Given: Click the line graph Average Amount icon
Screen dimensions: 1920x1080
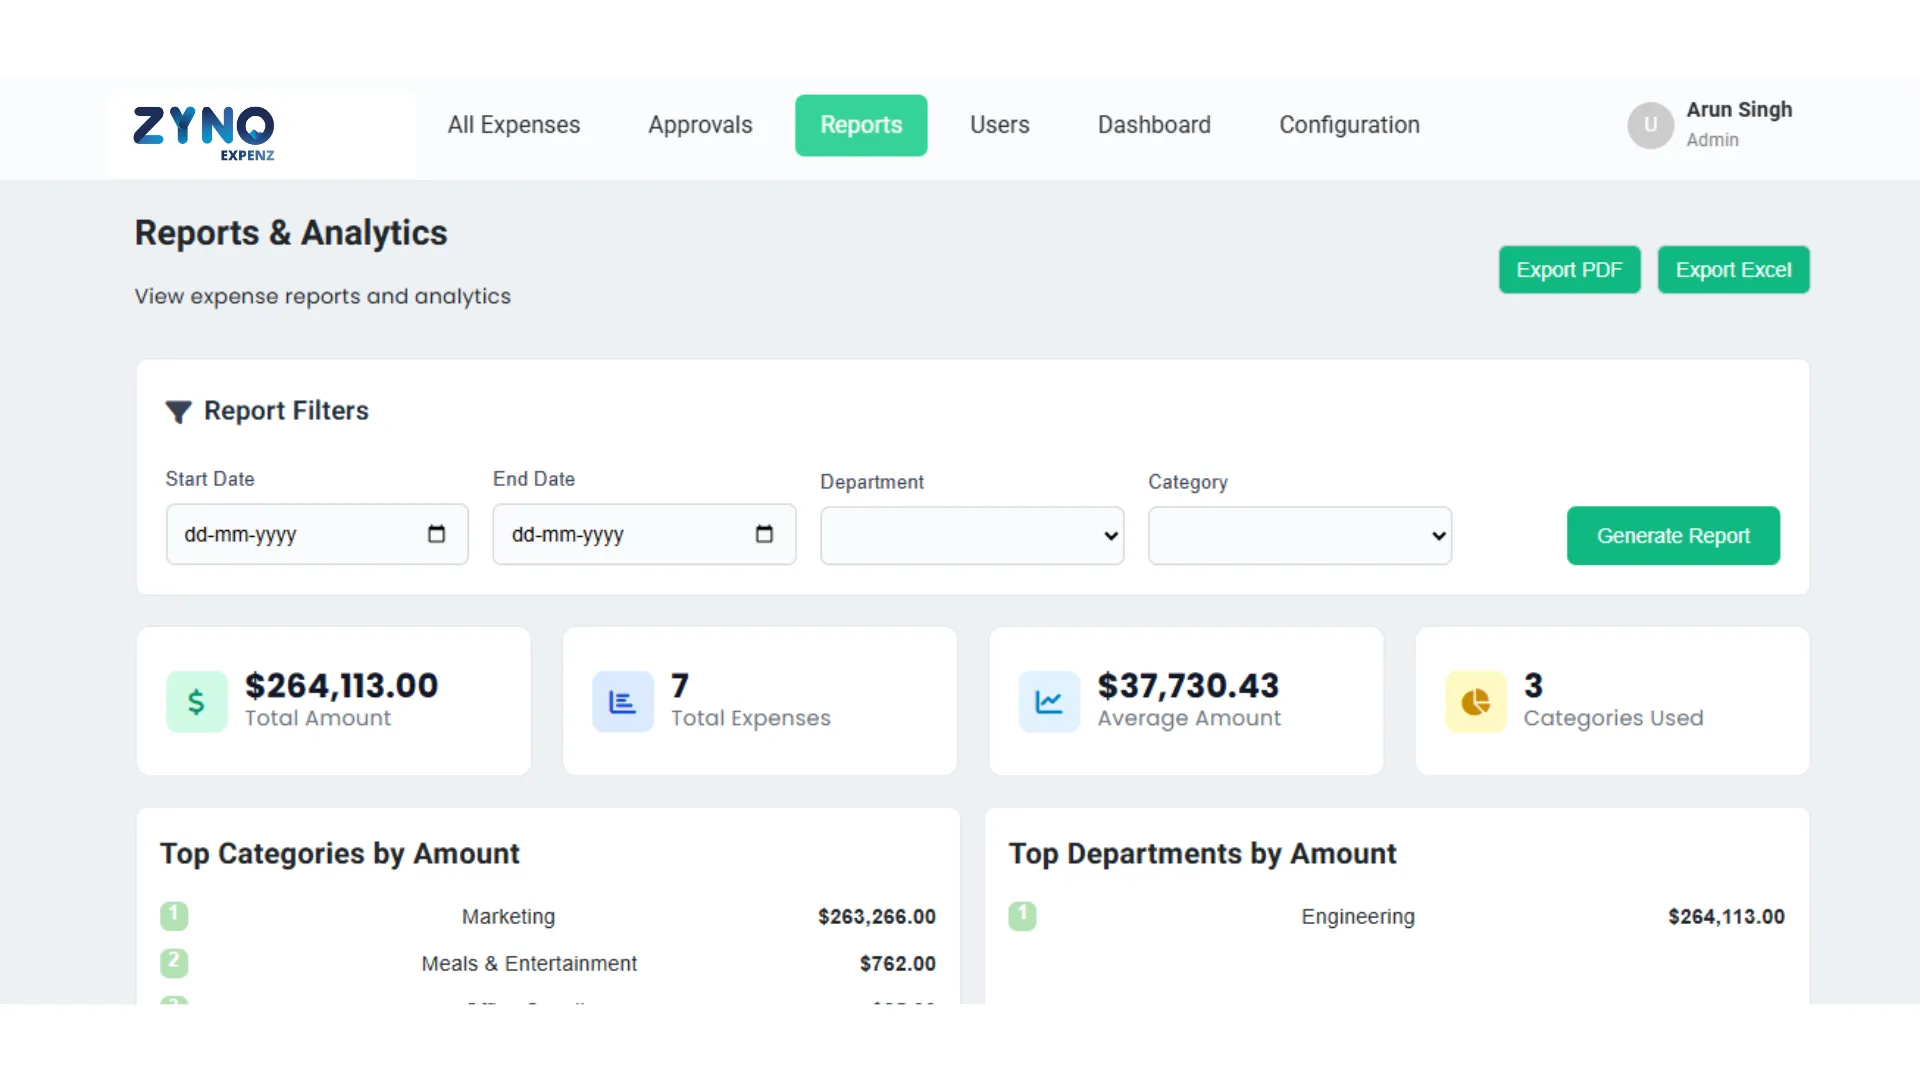Looking at the screenshot, I should (1049, 702).
